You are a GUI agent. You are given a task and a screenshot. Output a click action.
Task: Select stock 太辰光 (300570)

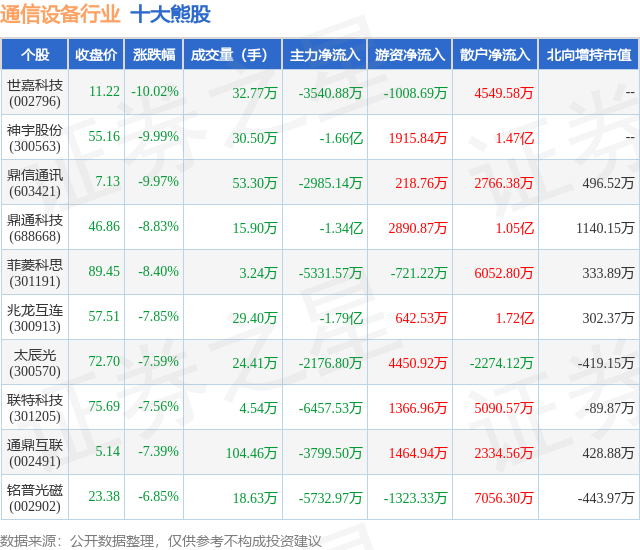pyautogui.click(x=35, y=363)
